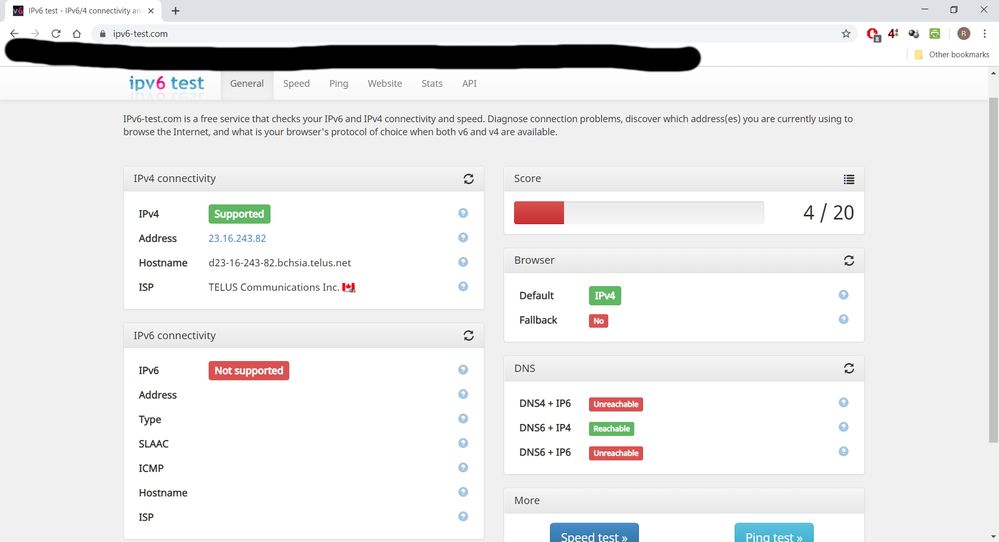Viewport: 999px width, 542px height.
Task: Refresh the IPv4 connectivity panel
Action: [468, 179]
